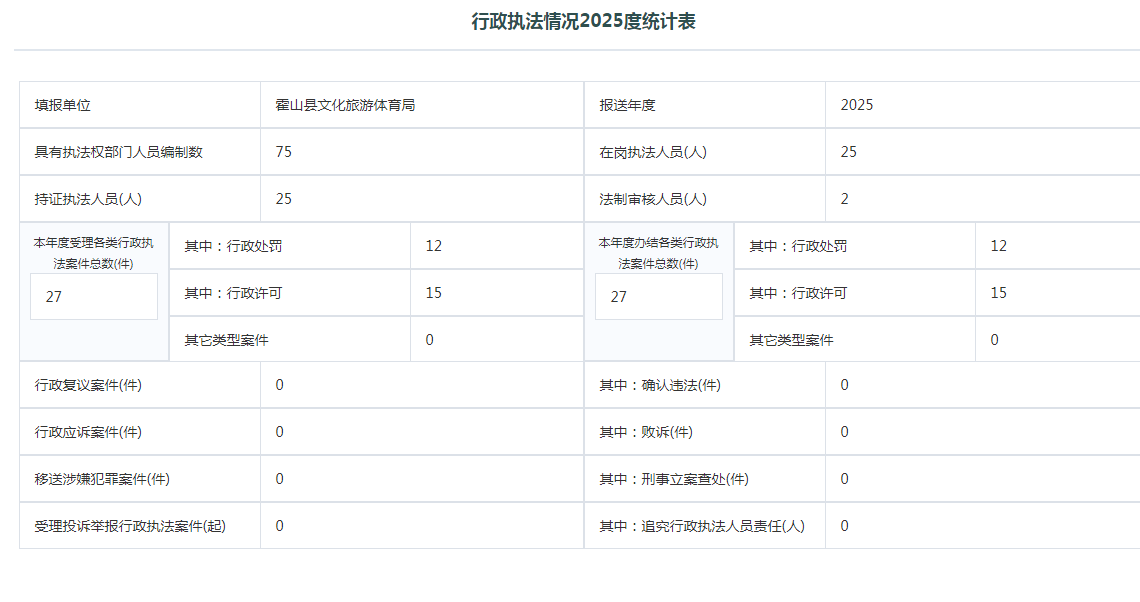Viewport: 1140px width, 602px height.
Task: Click the "行政复议案件(件)" label
Action: click(88, 385)
